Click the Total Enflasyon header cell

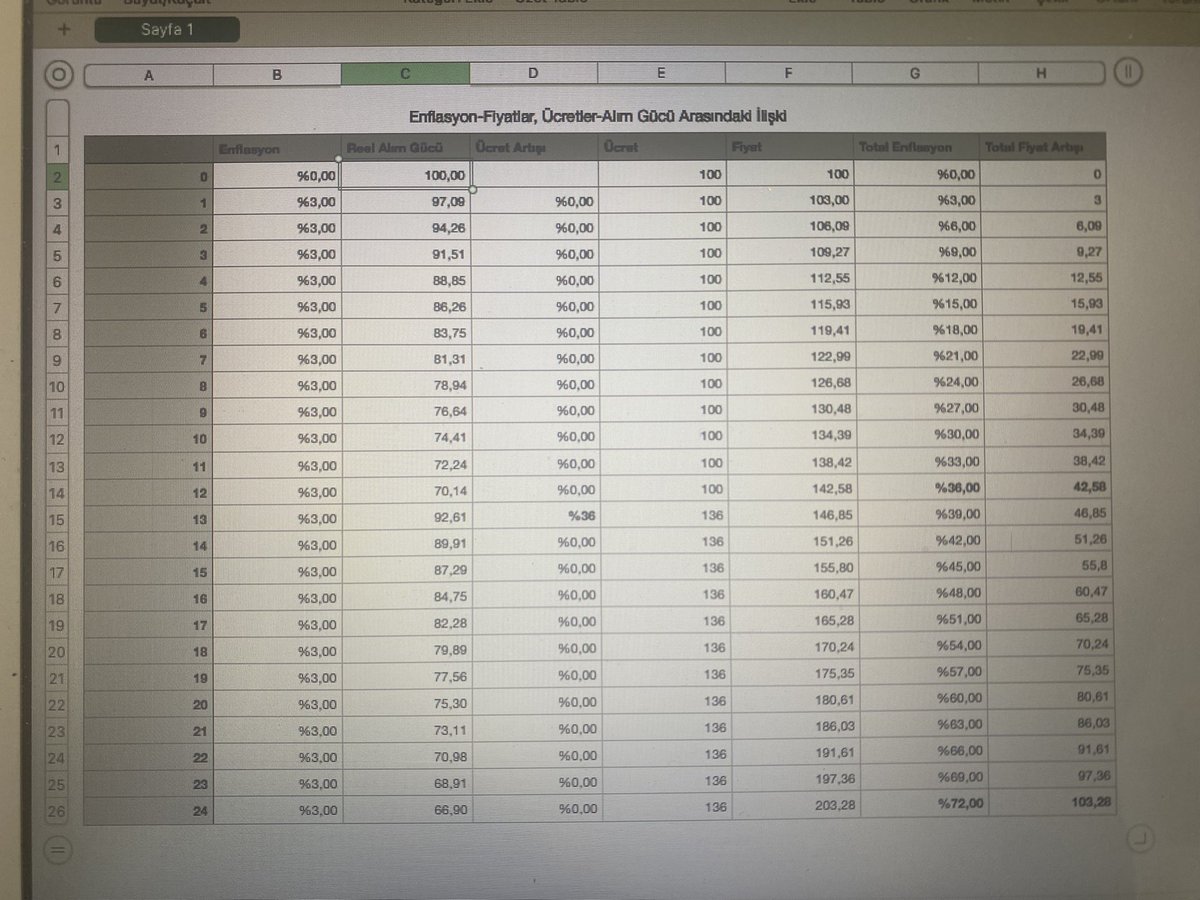tap(916, 147)
